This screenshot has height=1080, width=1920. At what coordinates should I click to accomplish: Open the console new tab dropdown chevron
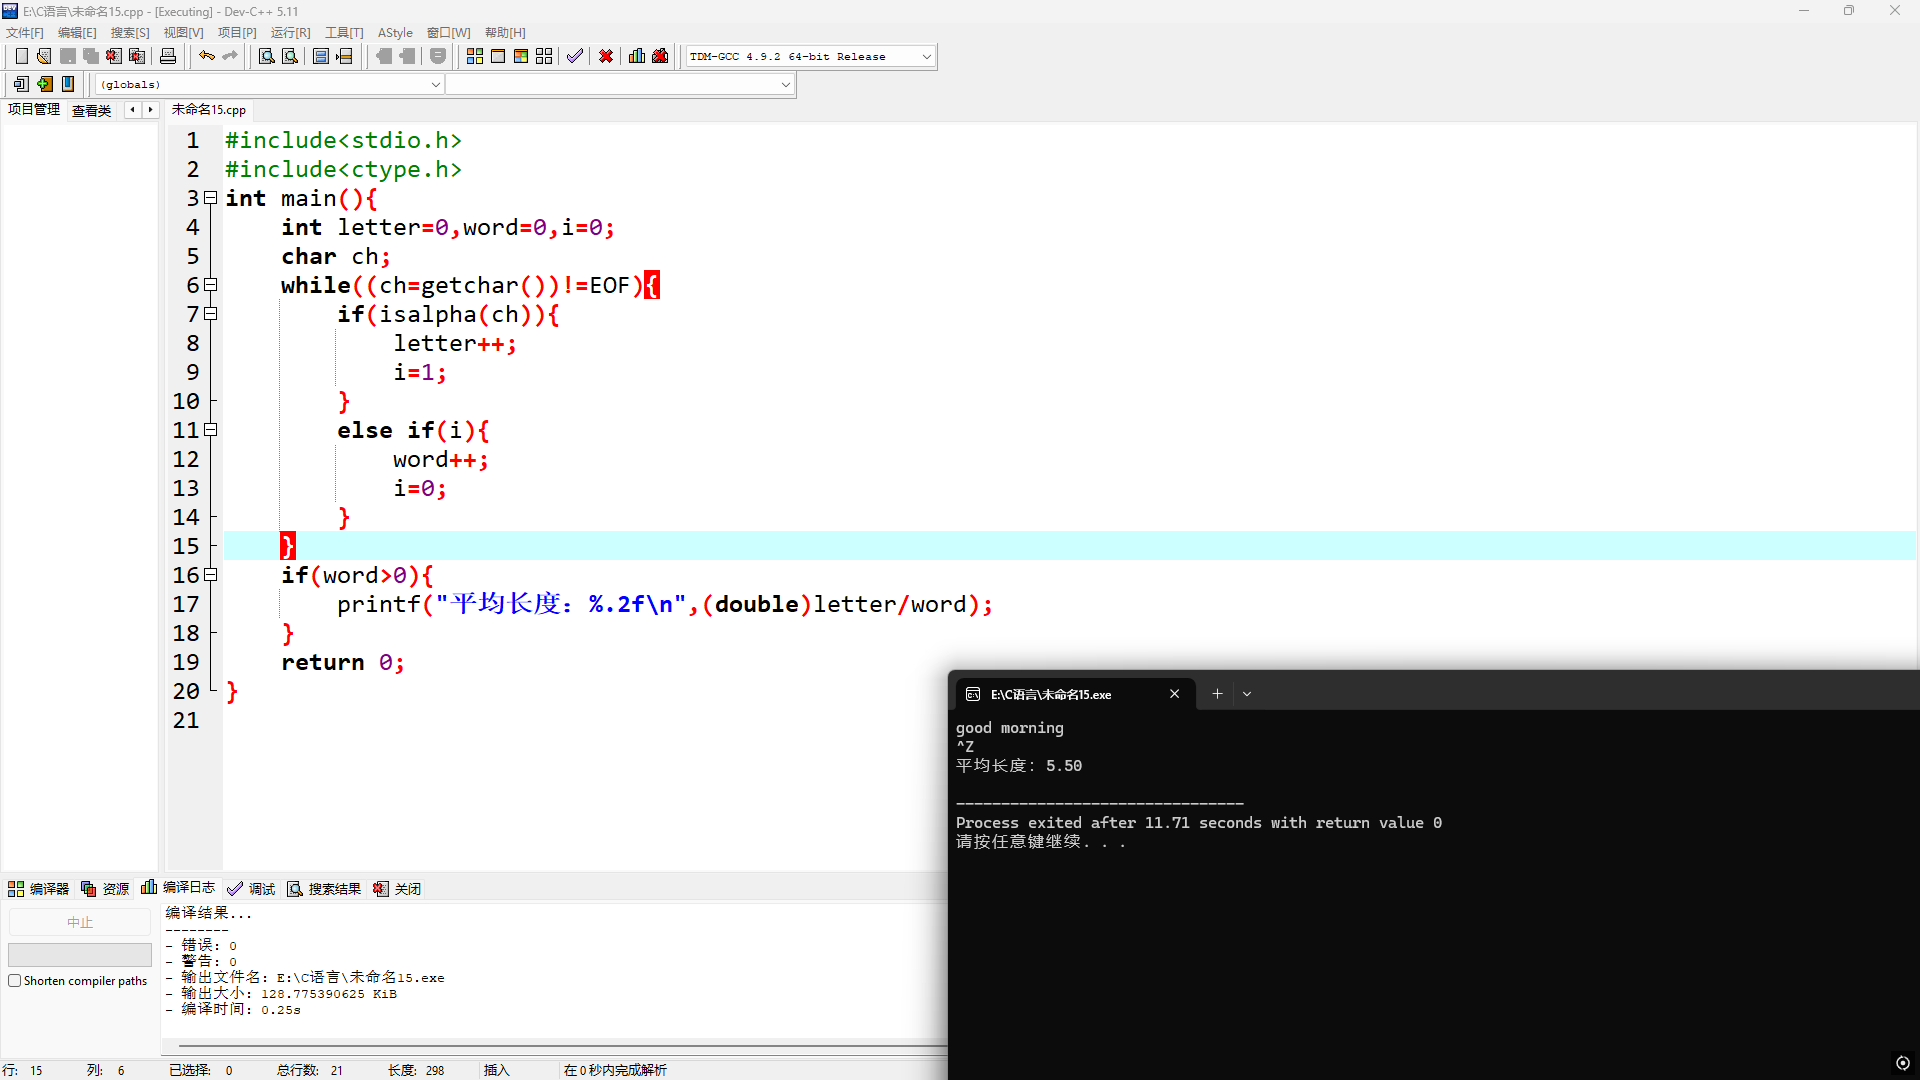[x=1247, y=694]
